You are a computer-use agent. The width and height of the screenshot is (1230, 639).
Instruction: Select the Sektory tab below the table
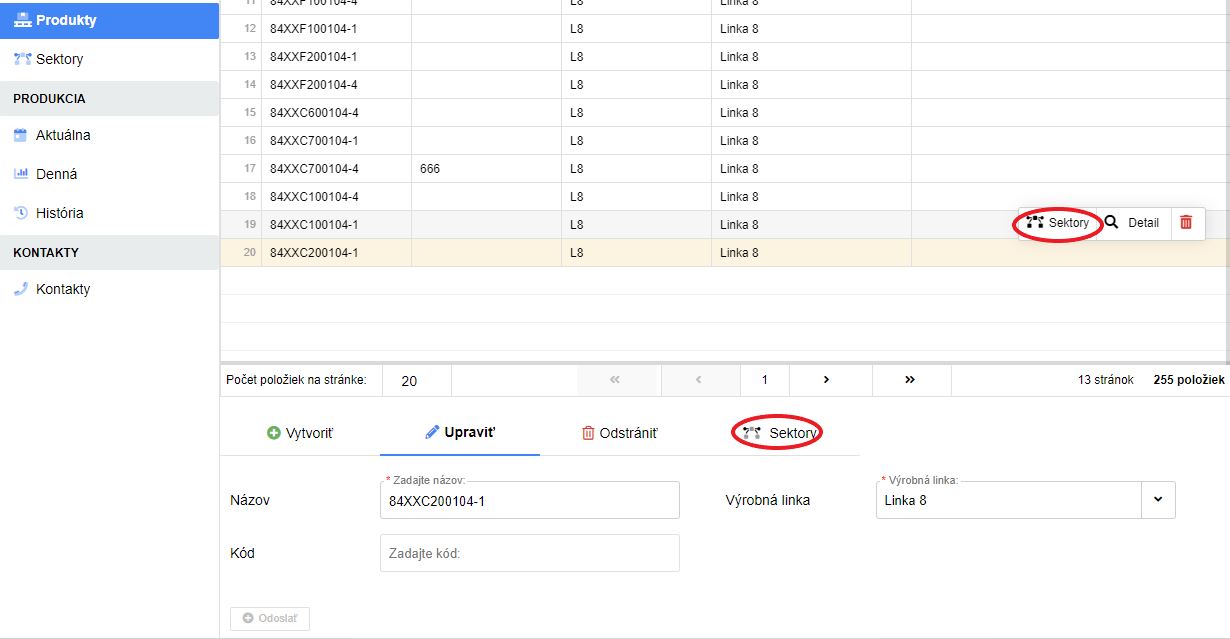point(780,433)
